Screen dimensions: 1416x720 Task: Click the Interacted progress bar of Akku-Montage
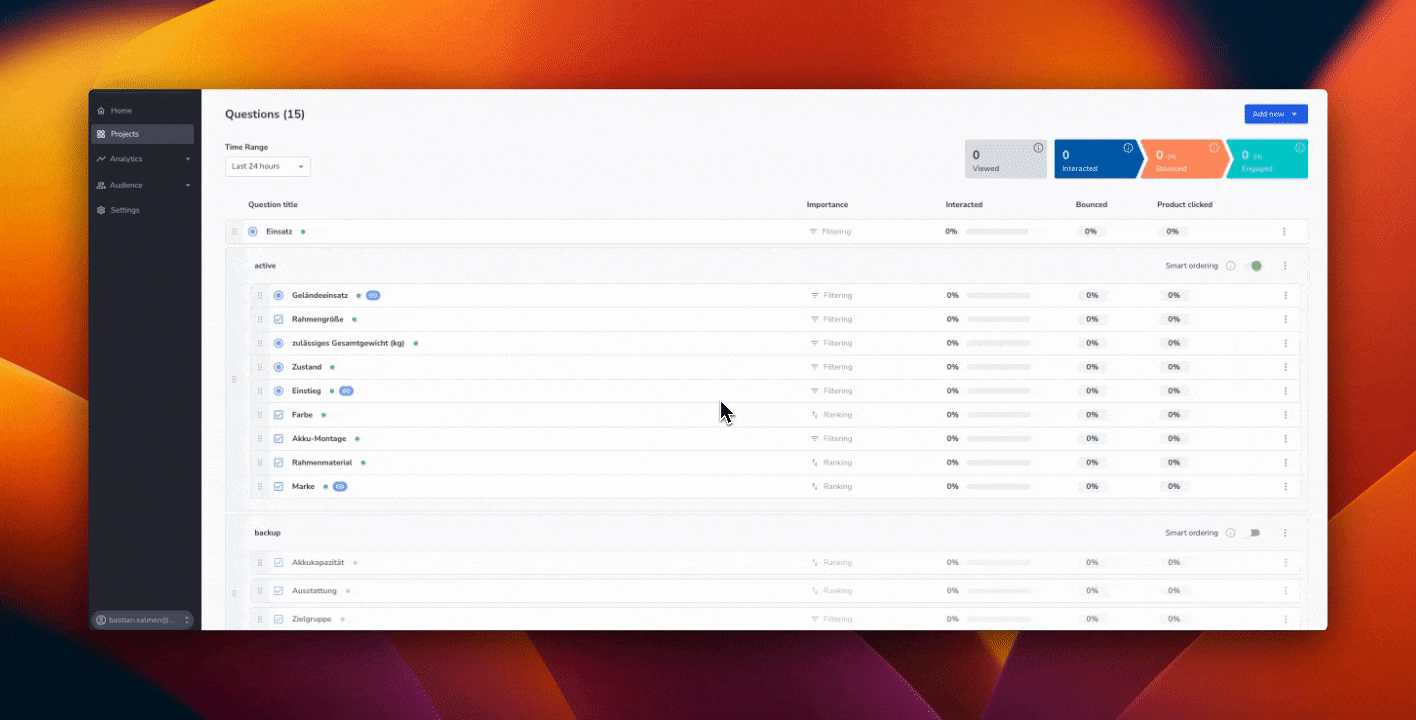tap(998, 439)
